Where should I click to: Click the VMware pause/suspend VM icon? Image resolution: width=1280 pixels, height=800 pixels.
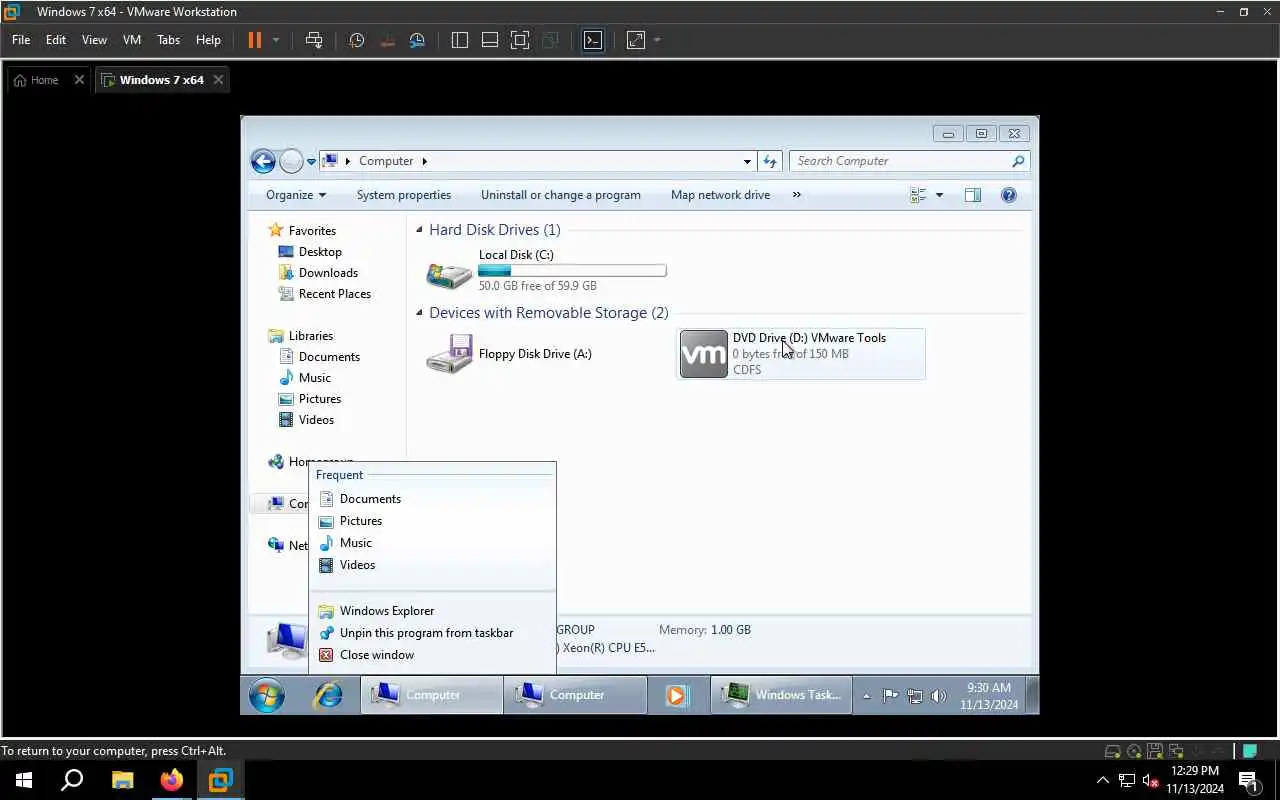254,40
